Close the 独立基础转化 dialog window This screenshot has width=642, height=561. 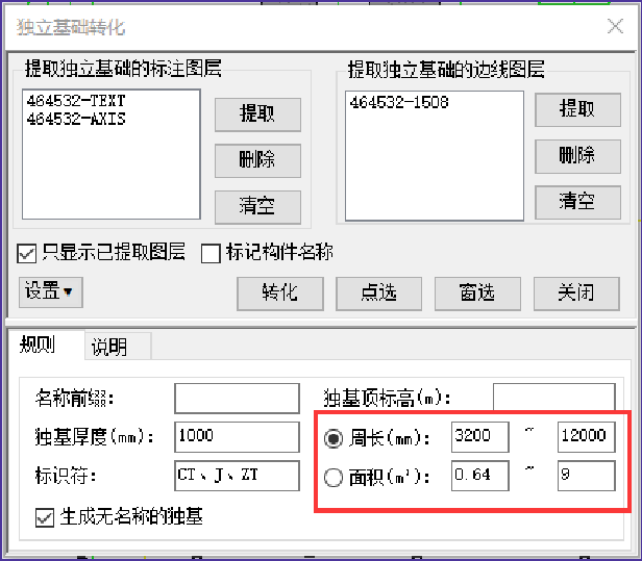(614, 27)
